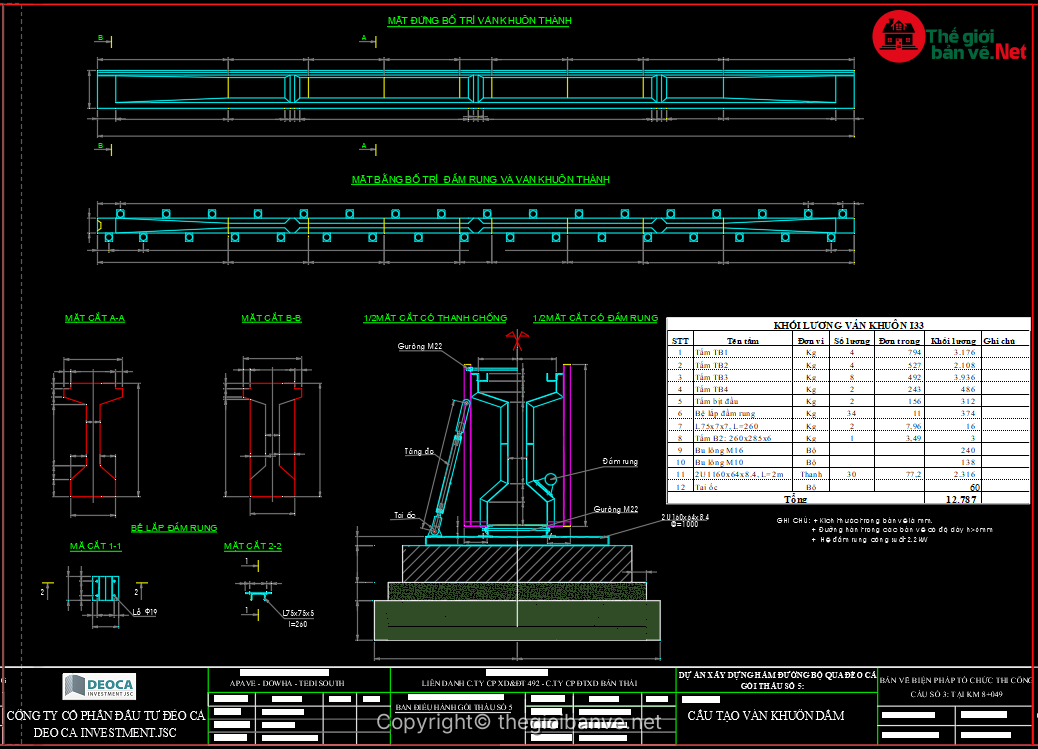
Task: Click the red house watermark logo
Action: [x=897, y=35]
